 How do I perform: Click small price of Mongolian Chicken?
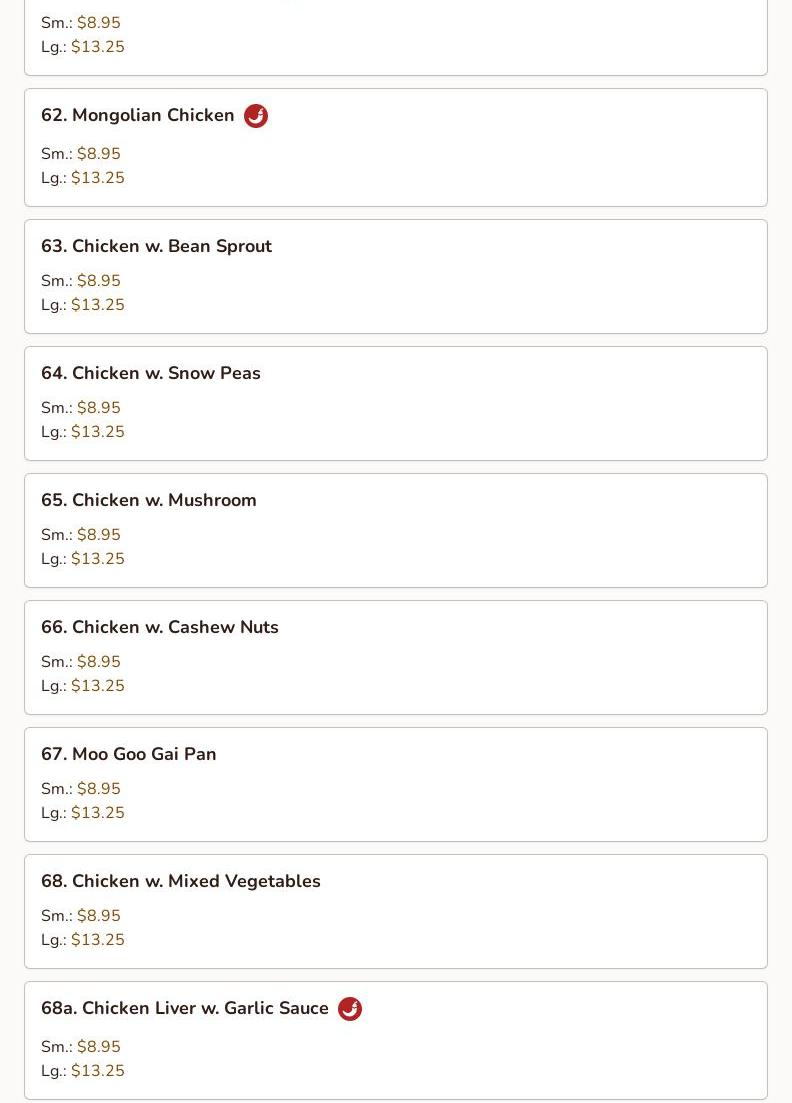pos(98,154)
